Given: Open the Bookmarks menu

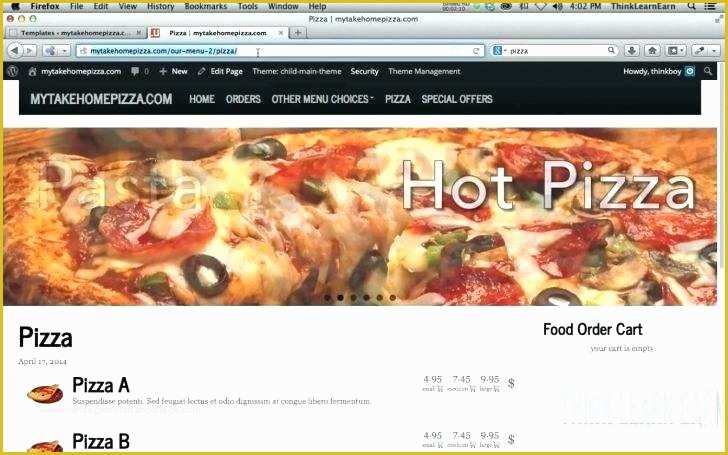Looking at the screenshot, I should (206, 6).
